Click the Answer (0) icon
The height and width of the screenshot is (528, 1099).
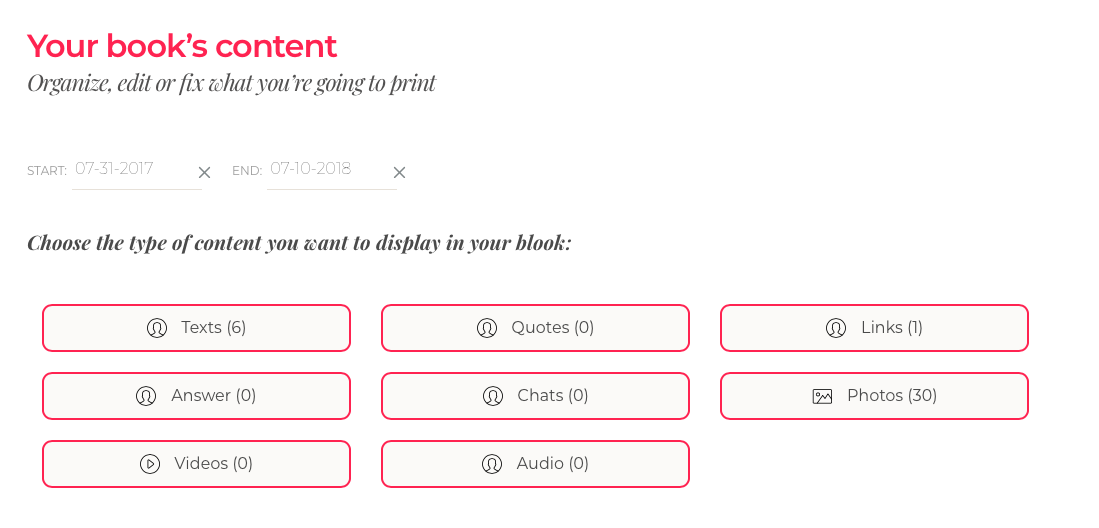[146, 396]
